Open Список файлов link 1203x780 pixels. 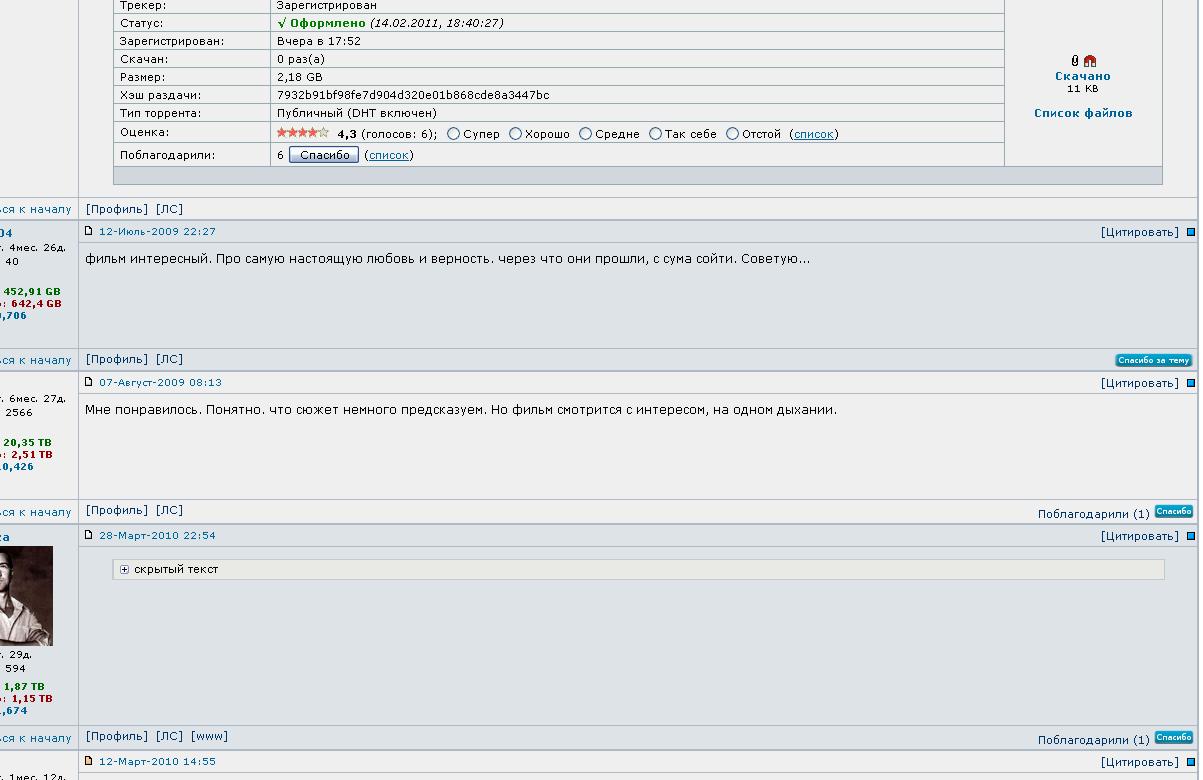coord(1083,113)
